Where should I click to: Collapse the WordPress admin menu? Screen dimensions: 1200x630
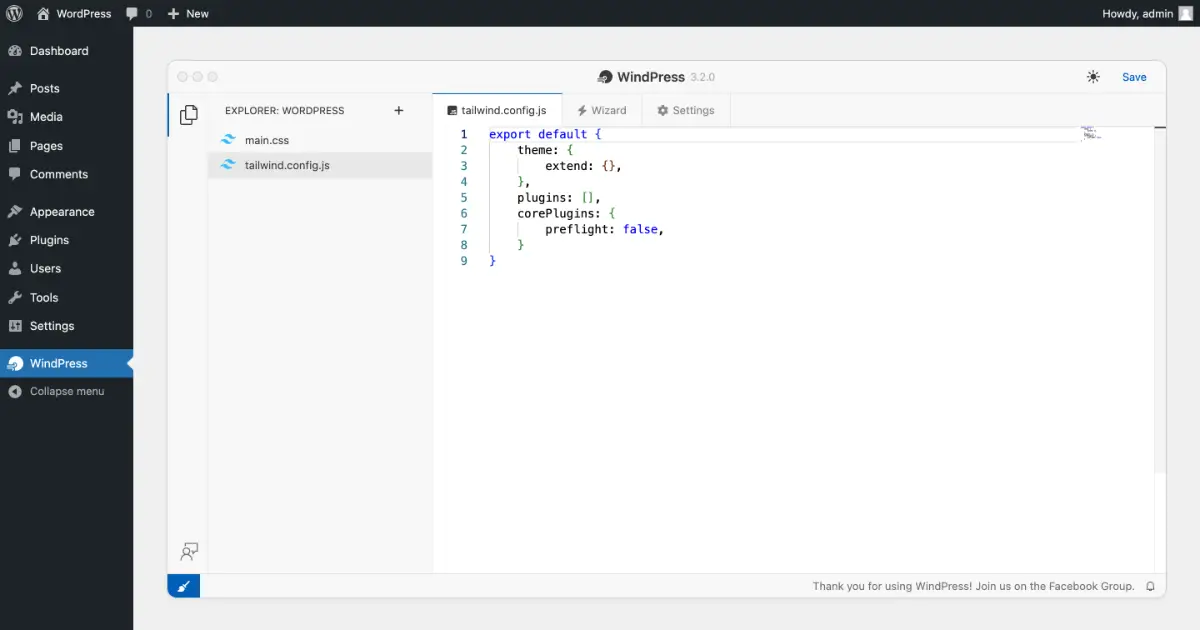pyautogui.click(x=66, y=391)
